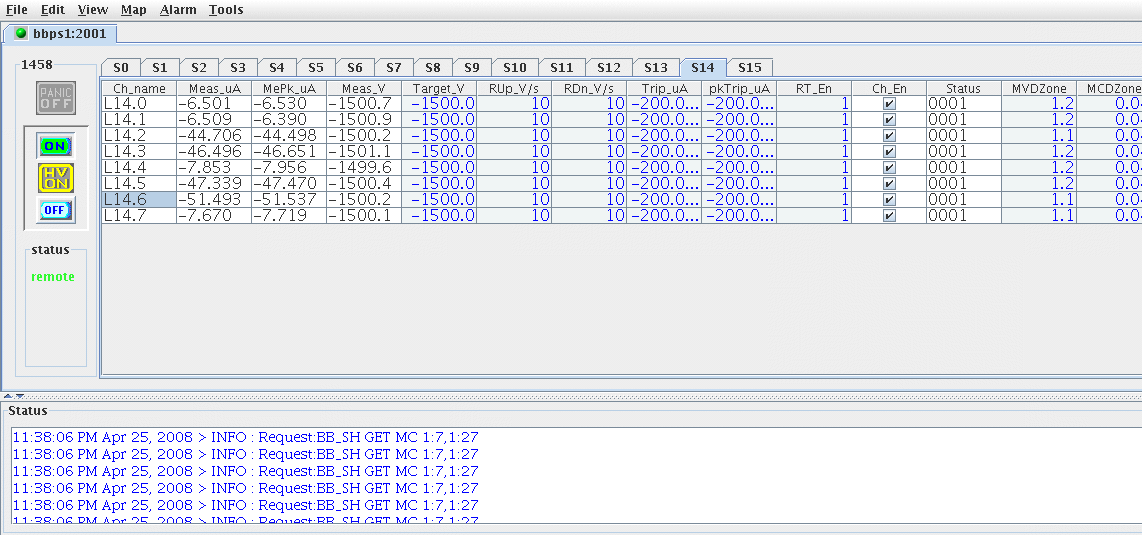Screen dimensions: 1142x536
Task: Open the Alarm menu
Action: click(178, 9)
